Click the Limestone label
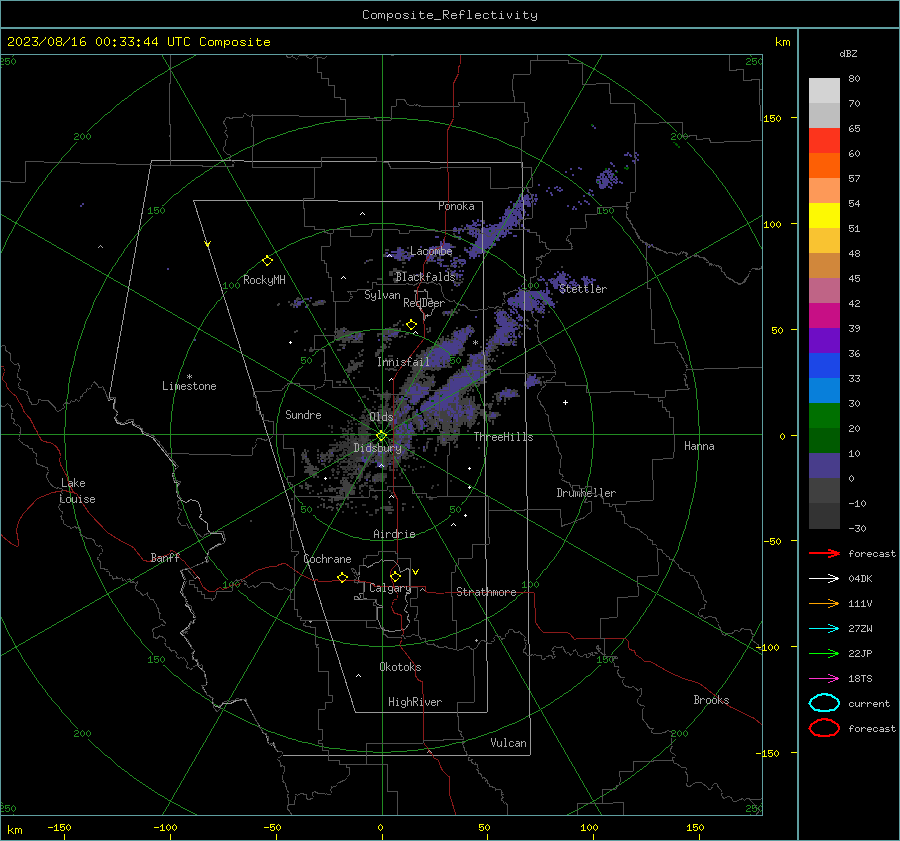Screen dimensions: 900x841 tap(189, 386)
